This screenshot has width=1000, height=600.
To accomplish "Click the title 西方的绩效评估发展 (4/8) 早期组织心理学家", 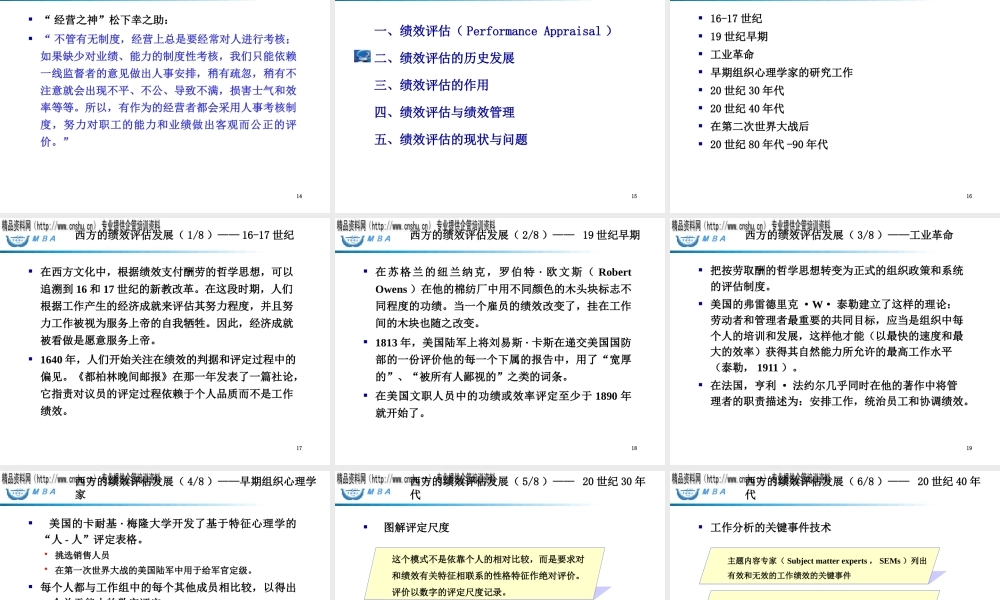I will click(195, 487).
